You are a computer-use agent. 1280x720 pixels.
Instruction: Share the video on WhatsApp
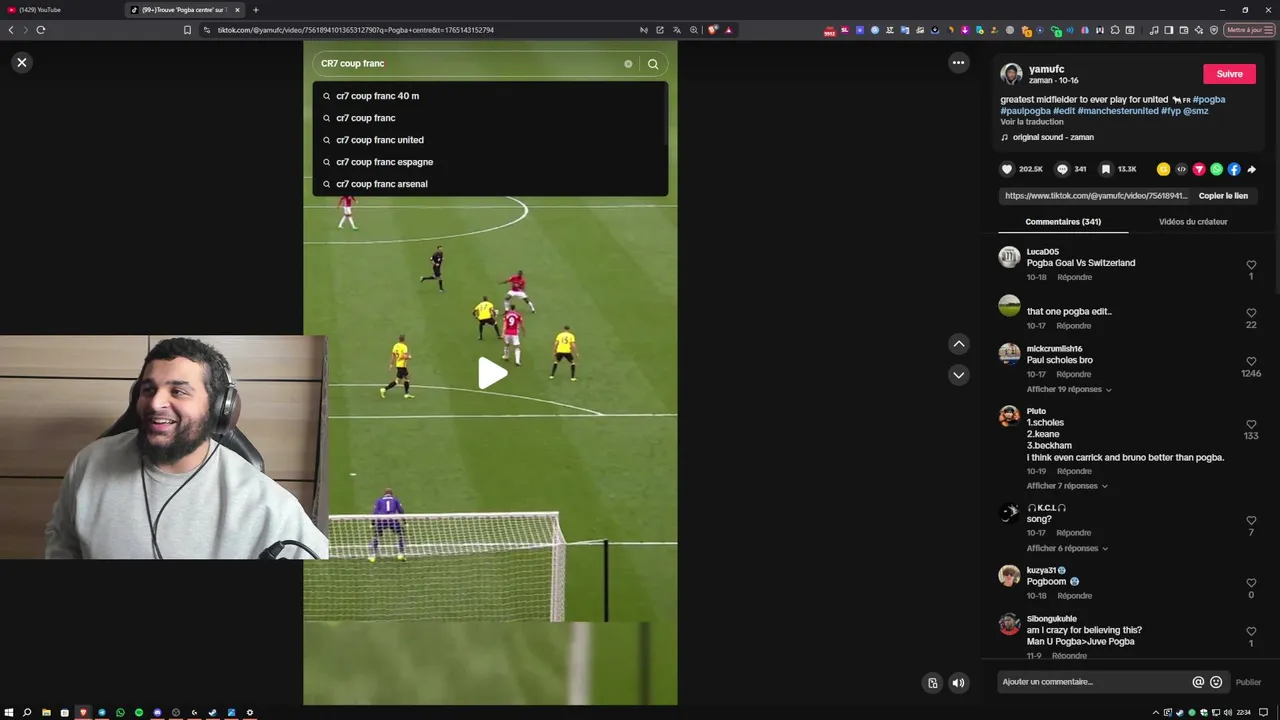click(x=1216, y=169)
